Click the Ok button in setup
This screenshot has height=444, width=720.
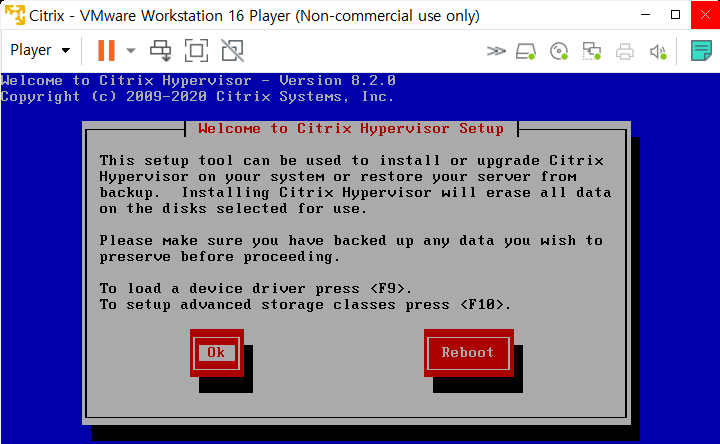(216, 353)
